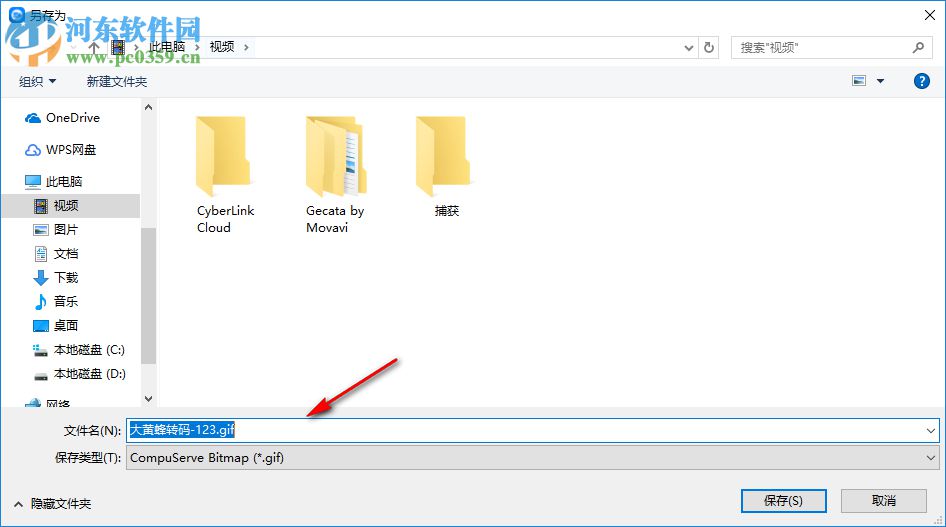Select the 捕获 folder

coord(445,166)
